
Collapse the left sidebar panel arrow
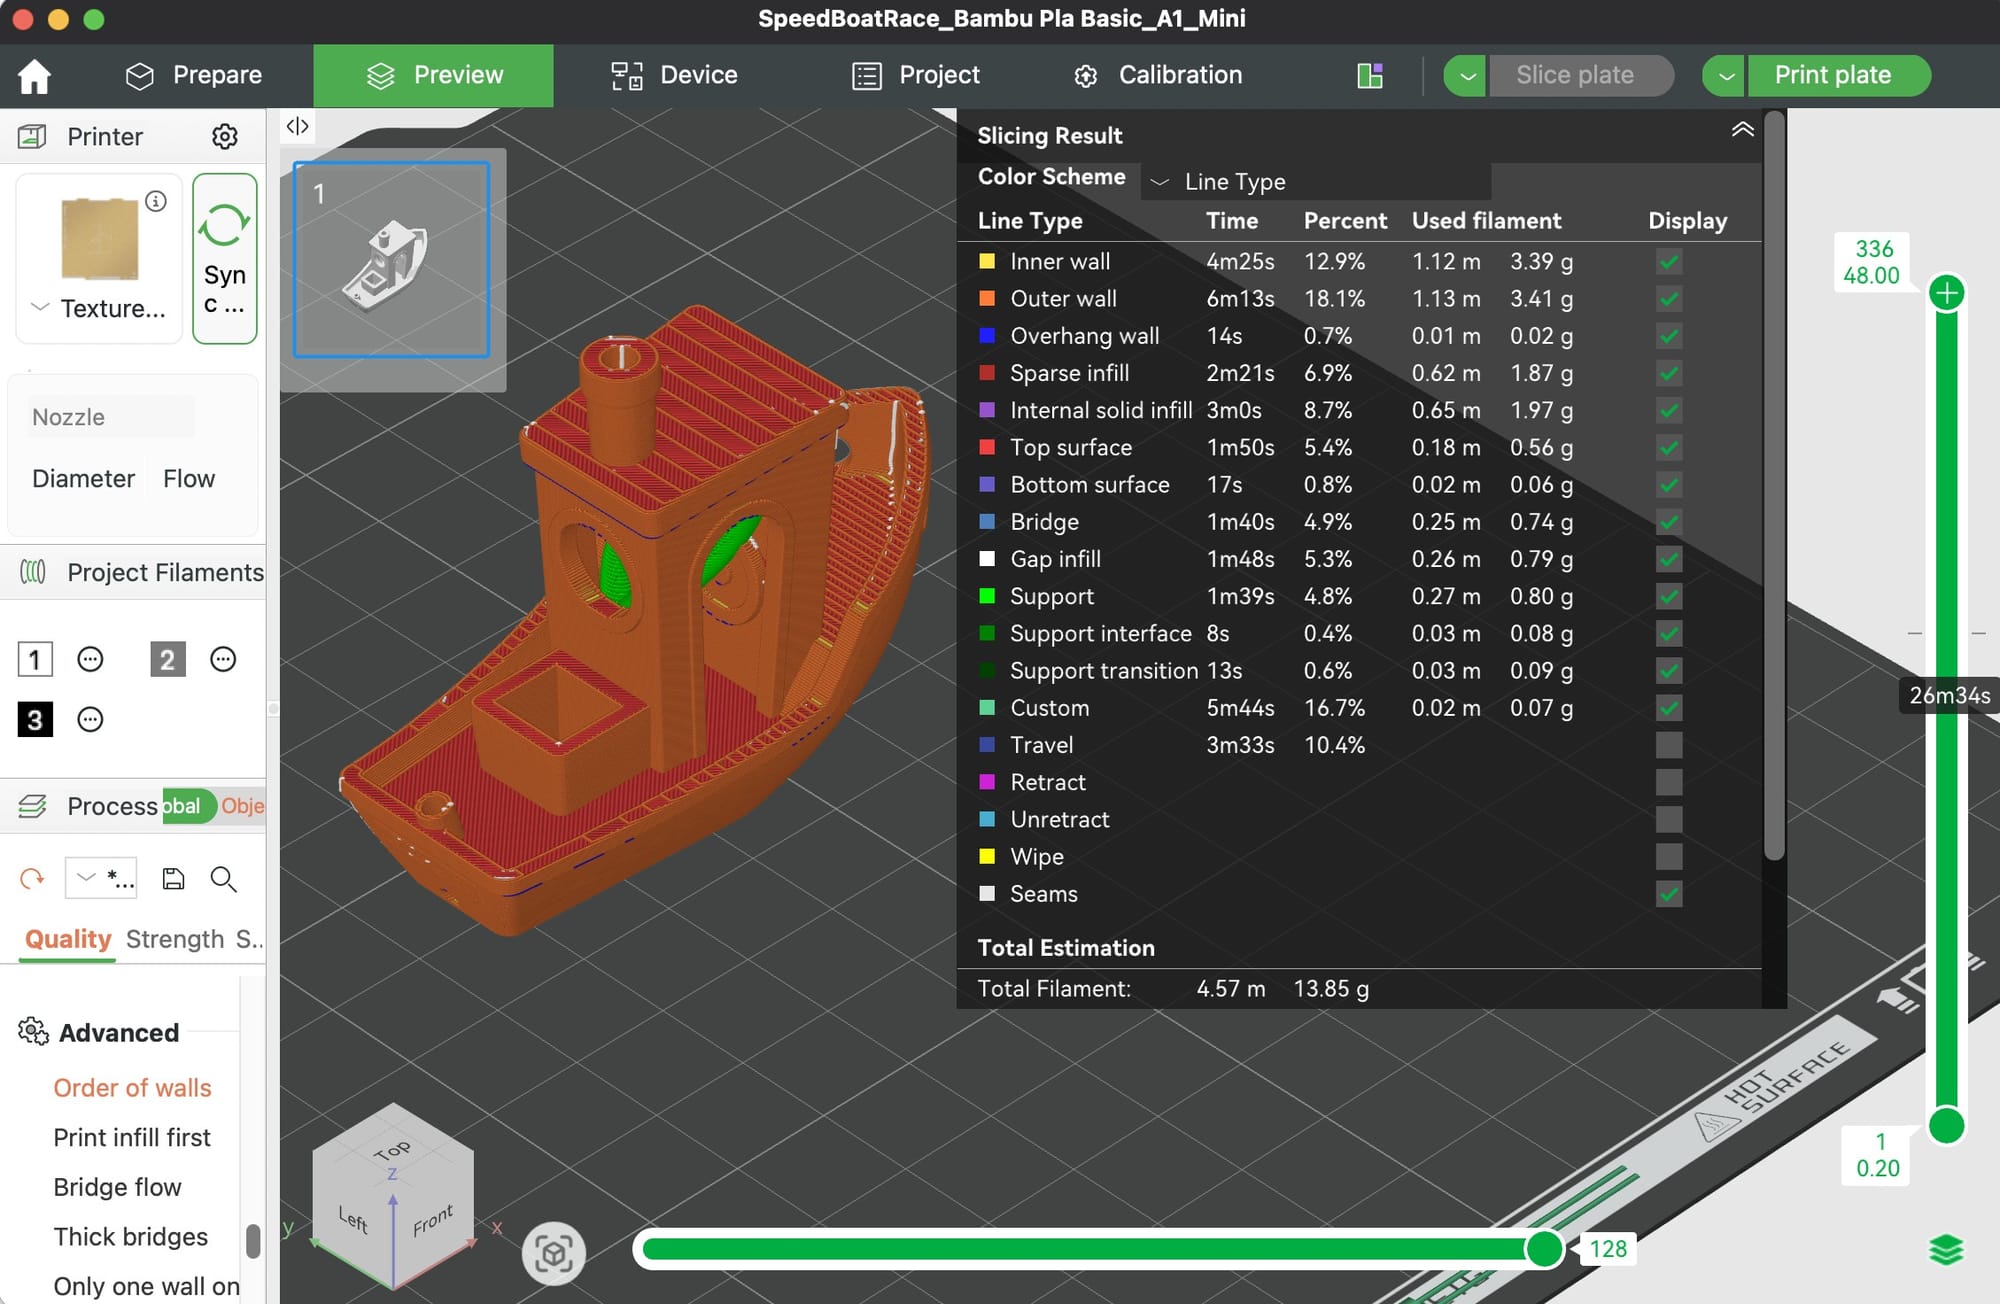point(297,126)
